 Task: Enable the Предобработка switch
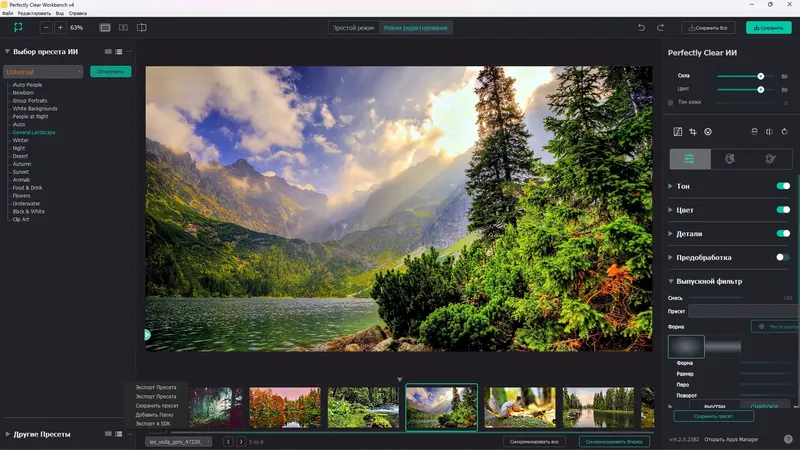(783, 257)
